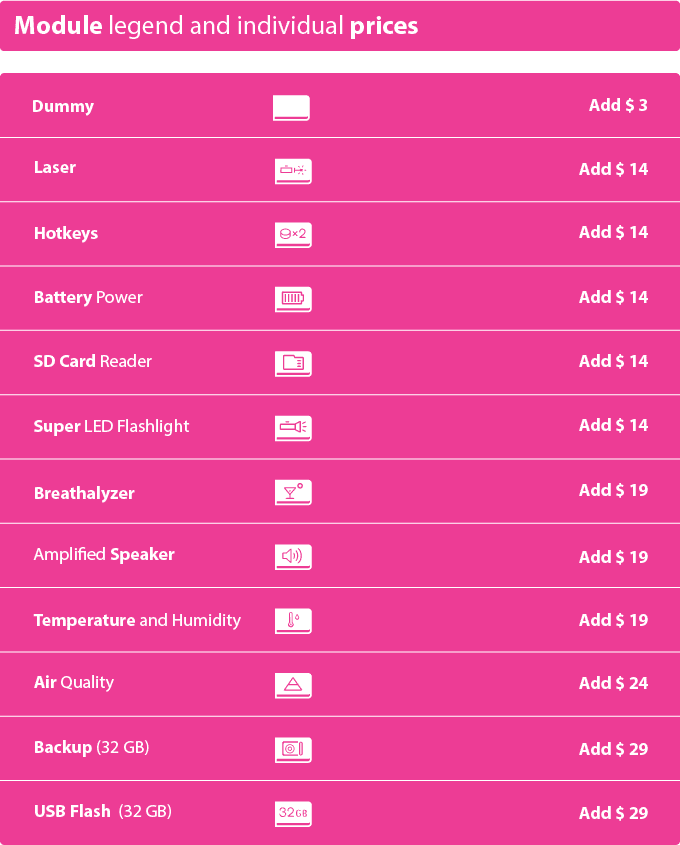
Task: Select the Air Quality triangle icon
Action: (293, 685)
